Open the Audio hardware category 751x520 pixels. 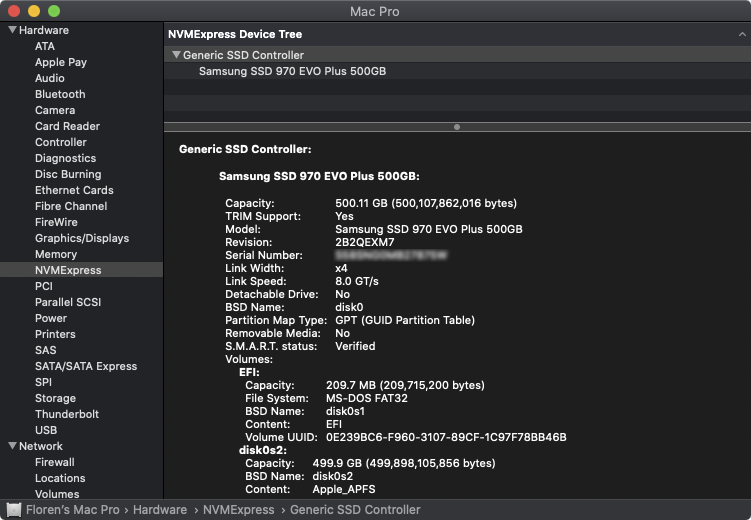[49, 78]
